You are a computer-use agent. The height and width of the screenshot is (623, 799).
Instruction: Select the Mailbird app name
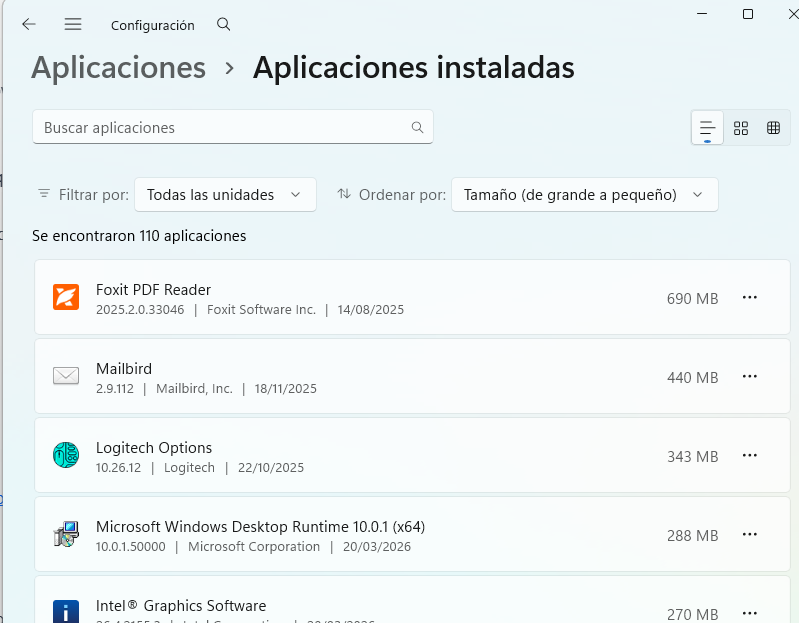click(x=124, y=369)
